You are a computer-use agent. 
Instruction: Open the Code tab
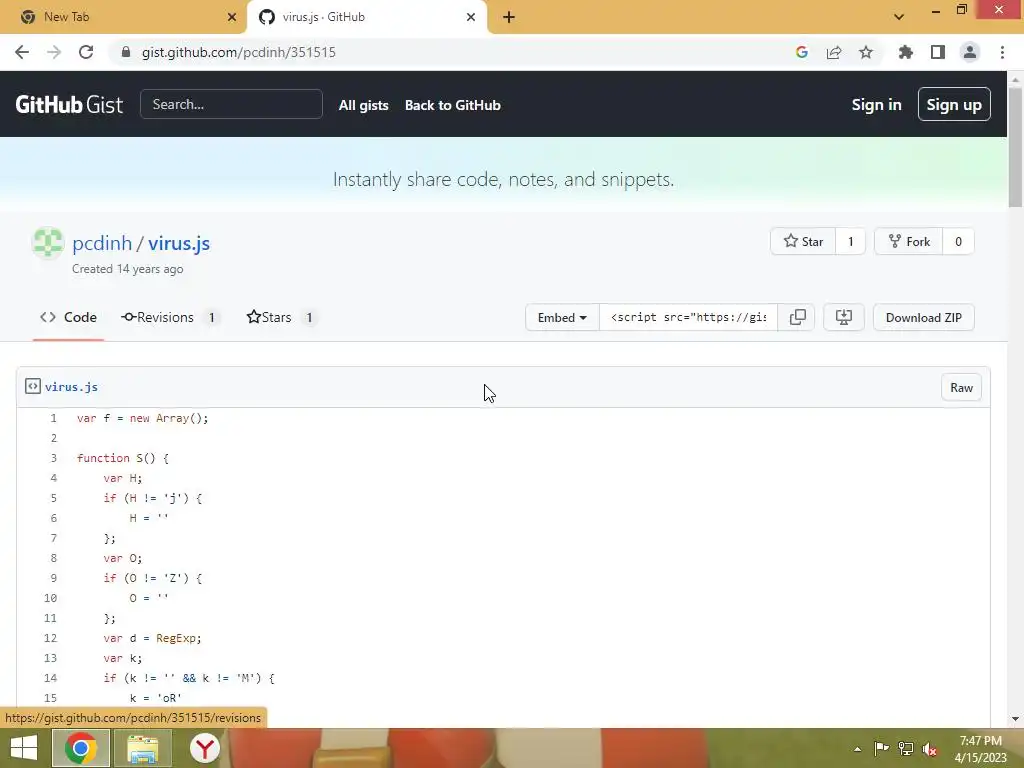tap(69, 317)
